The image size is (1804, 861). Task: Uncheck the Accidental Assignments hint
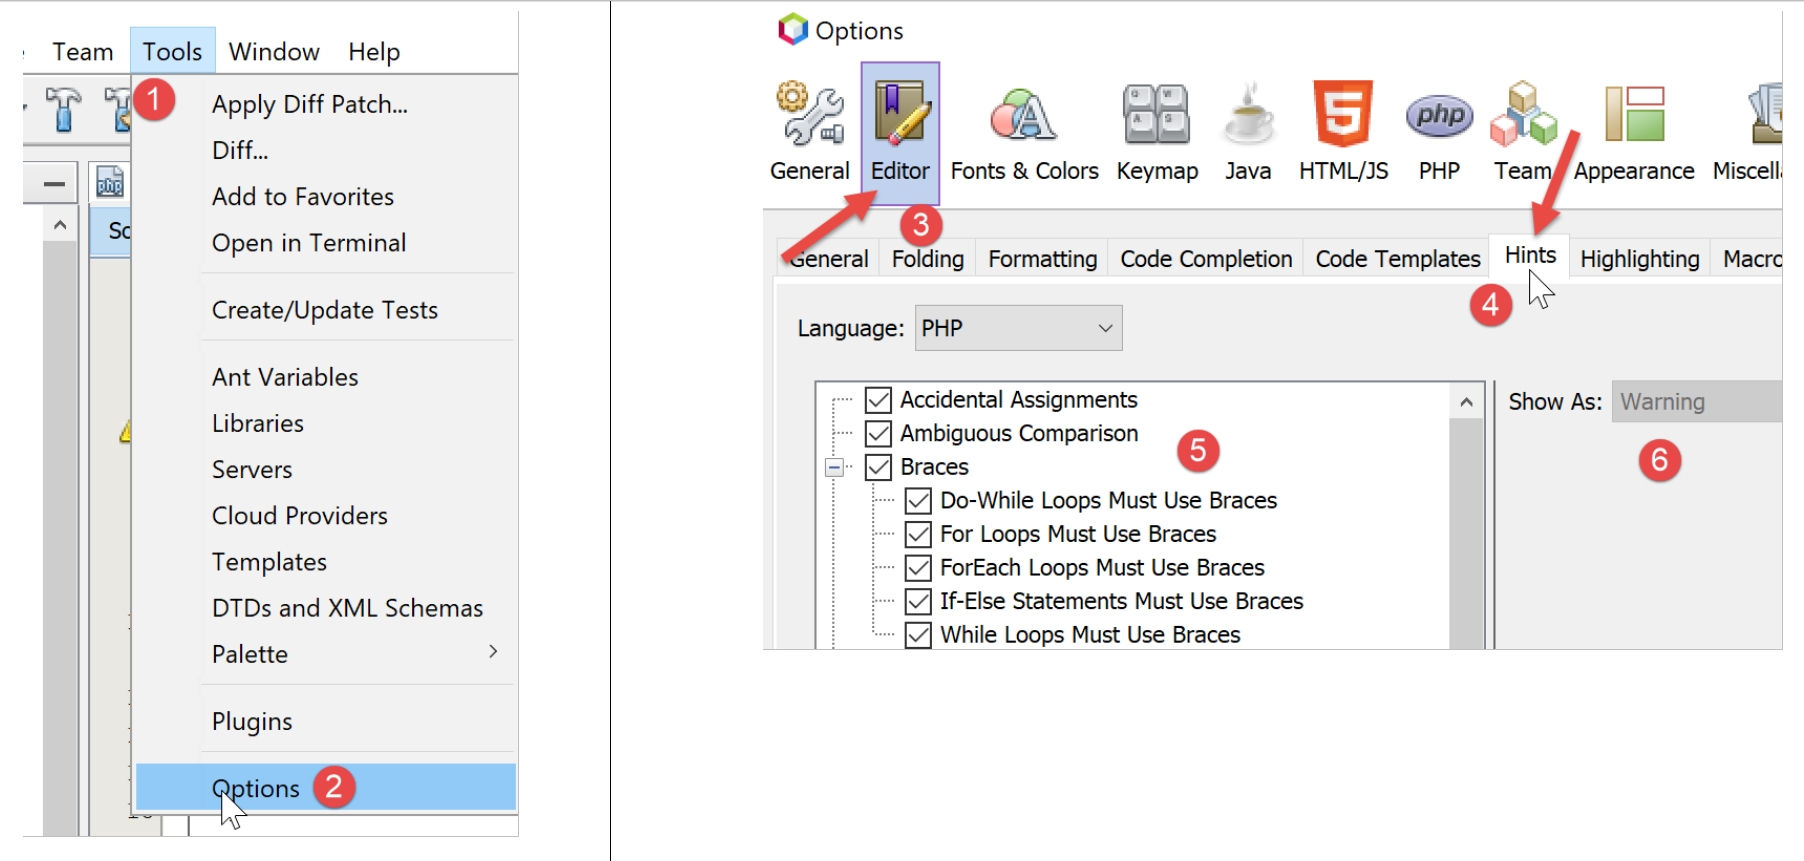[x=878, y=400]
